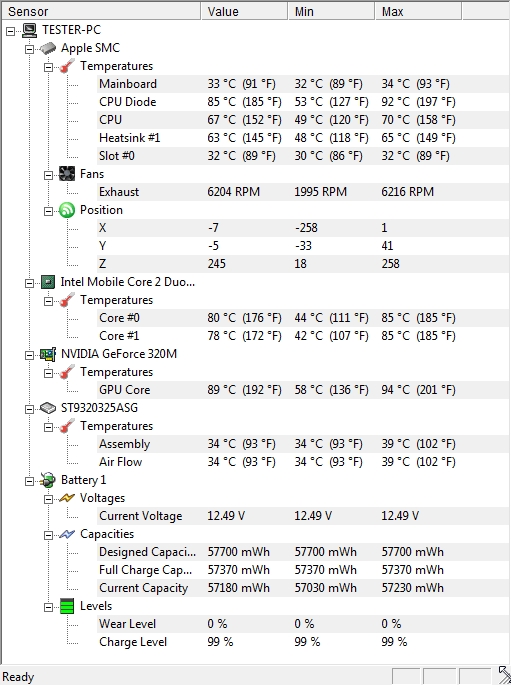
Task: Select the Exhaust fan RPM row
Action: [x=303, y=192]
